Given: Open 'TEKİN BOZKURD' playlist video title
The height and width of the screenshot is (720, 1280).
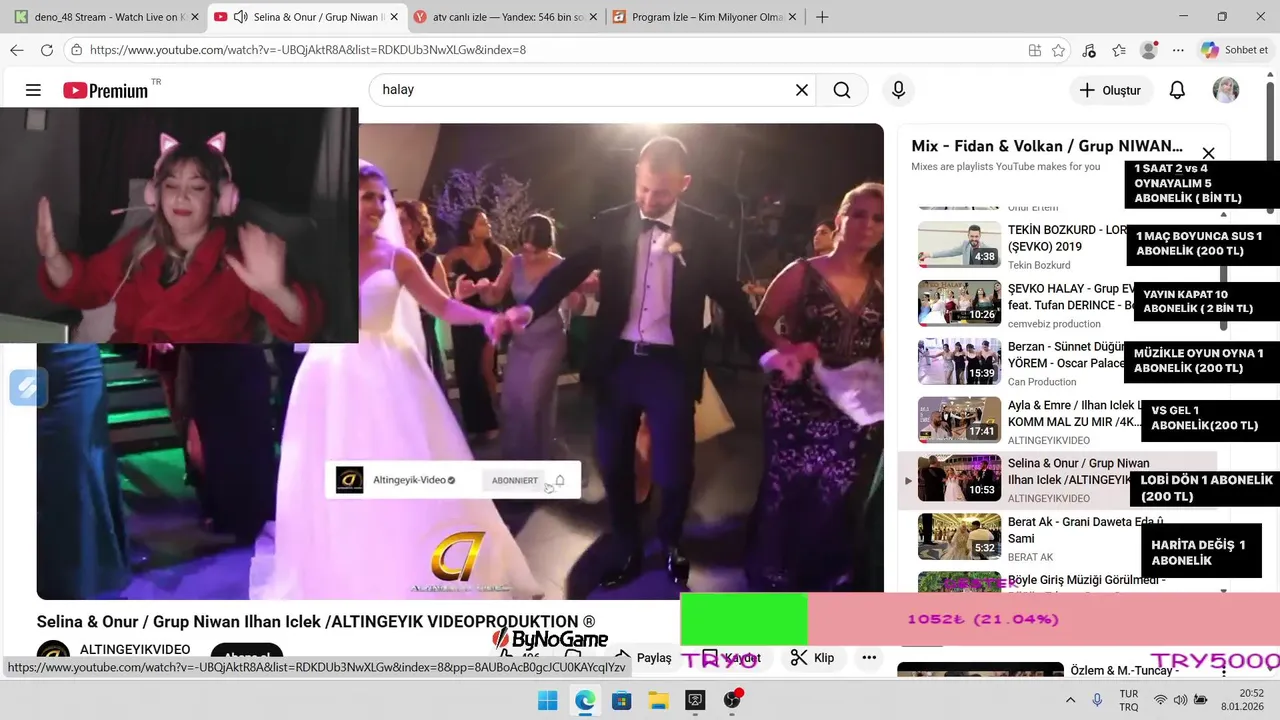Looking at the screenshot, I should (1066, 238).
